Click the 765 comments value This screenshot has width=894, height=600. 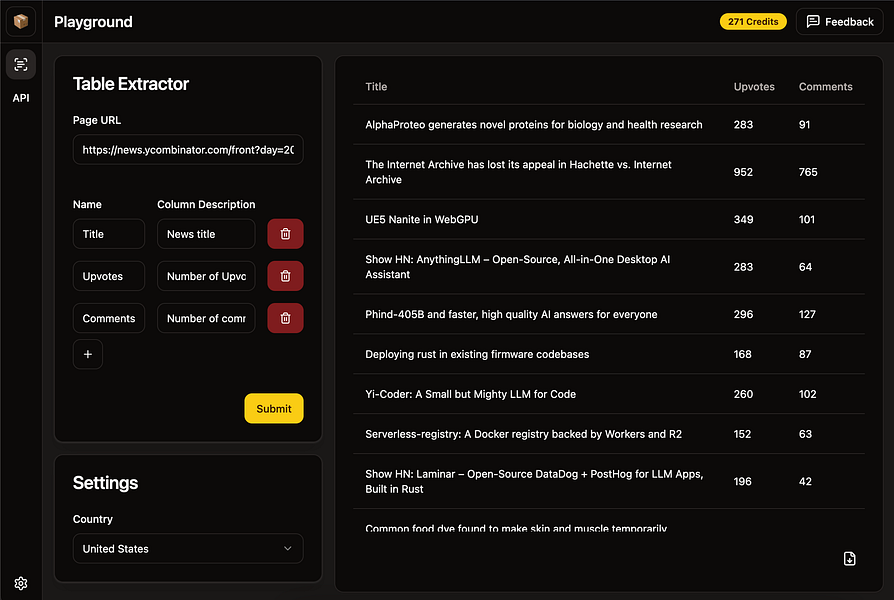[808, 172]
